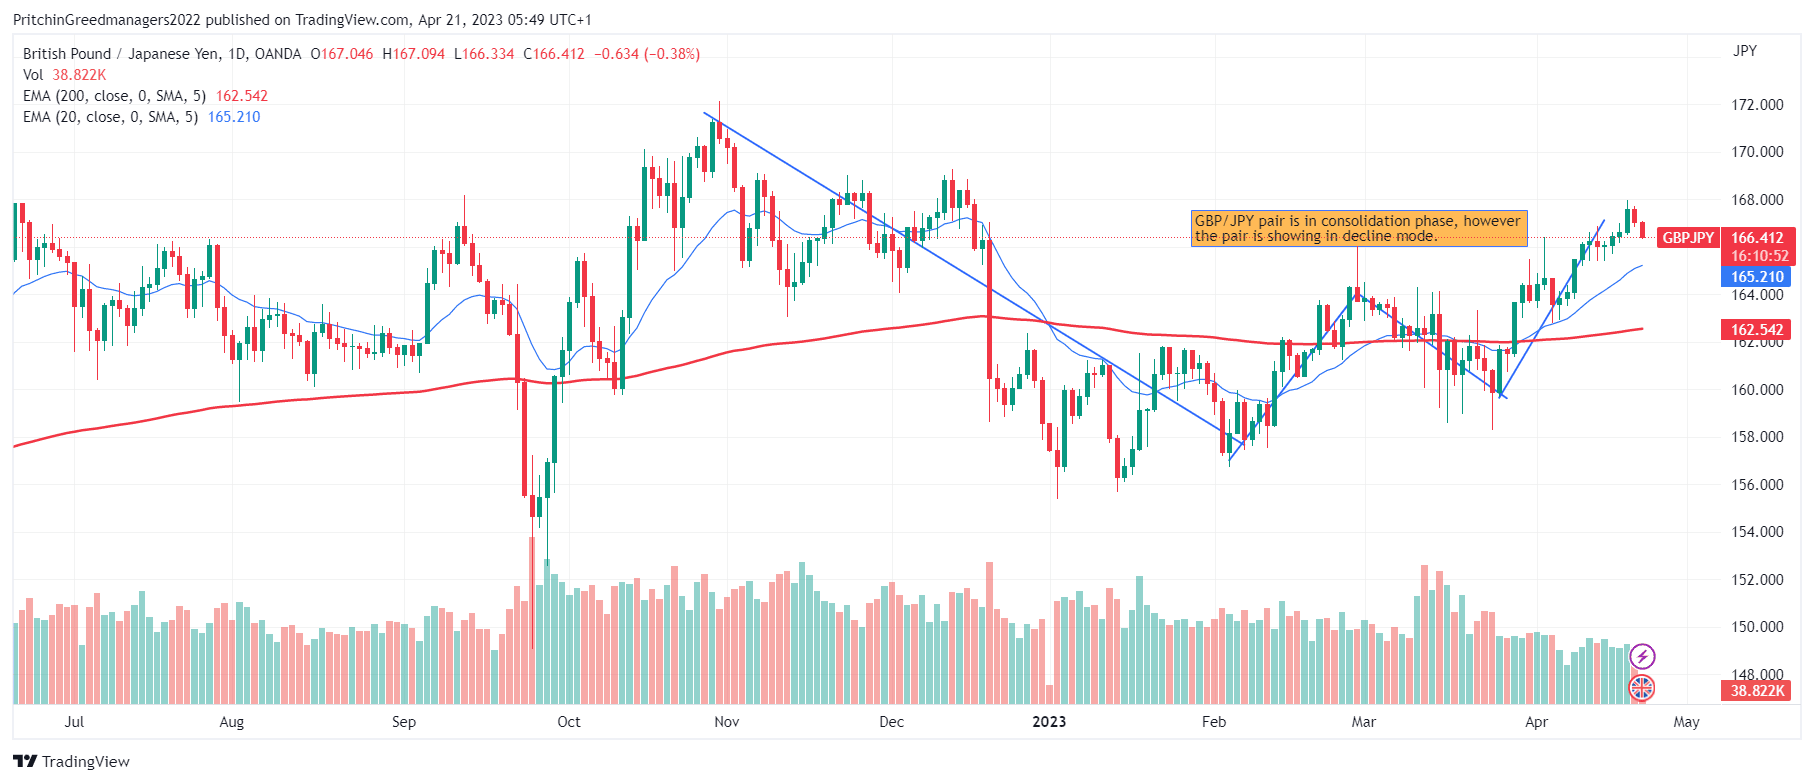The width and height of the screenshot is (1814, 783).
Task: Click the EMA 20 indicator legend
Action: [x=141, y=117]
